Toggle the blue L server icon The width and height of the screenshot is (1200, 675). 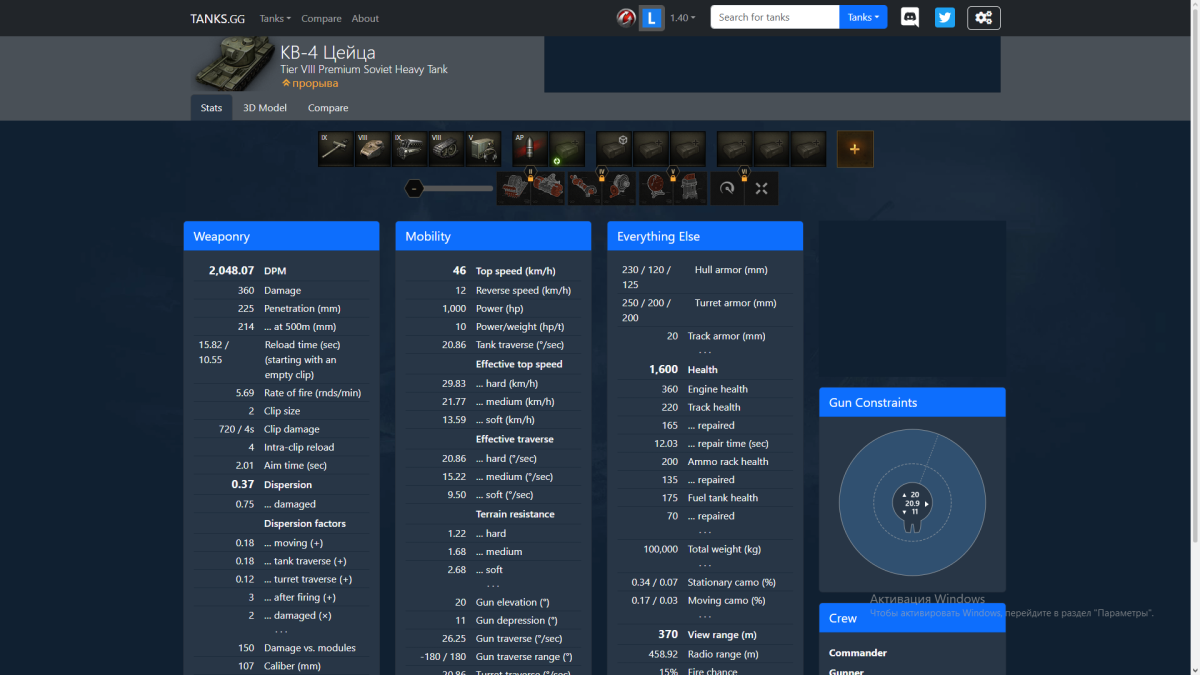[652, 18]
